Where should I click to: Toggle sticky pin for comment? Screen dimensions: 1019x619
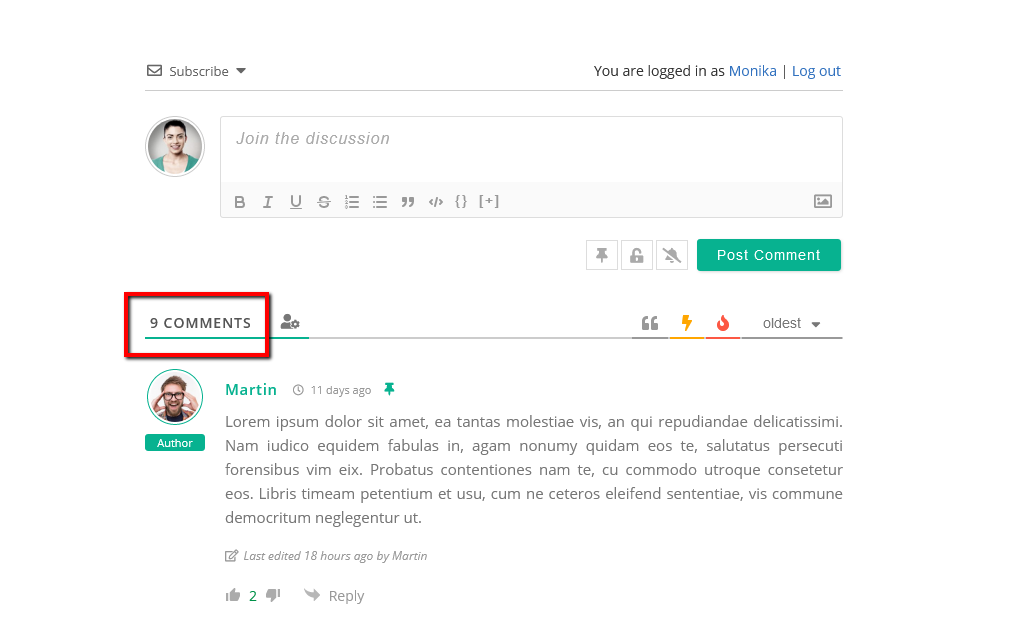coord(601,255)
